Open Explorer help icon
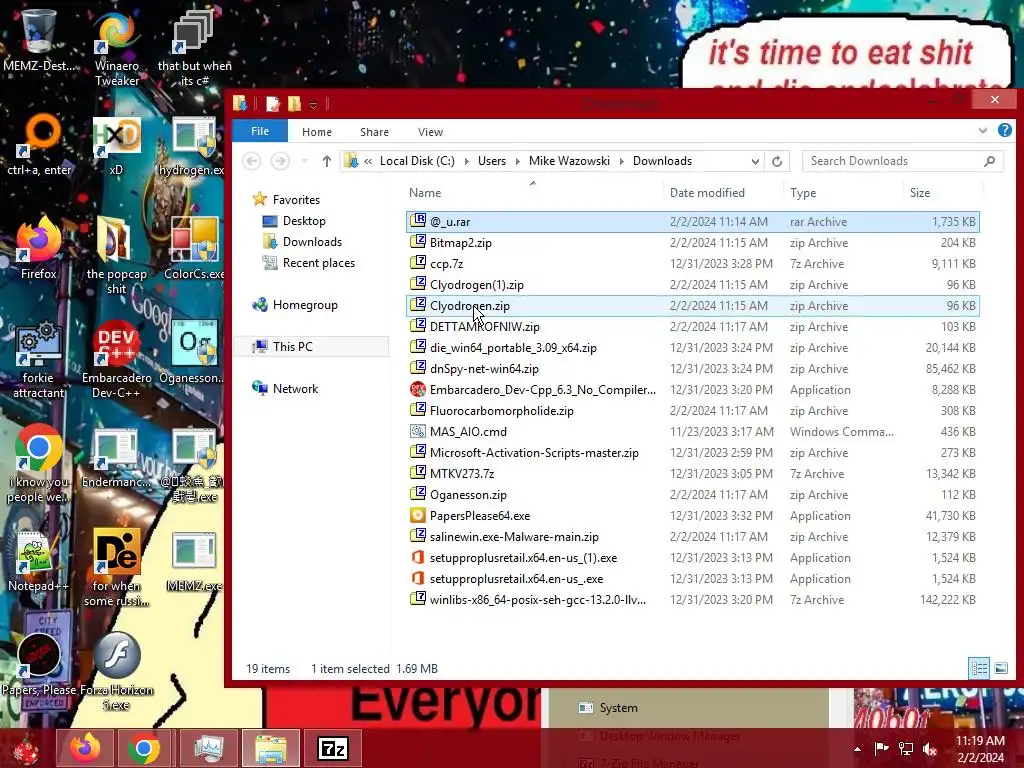The width and height of the screenshot is (1024, 768). pos(1004,131)
